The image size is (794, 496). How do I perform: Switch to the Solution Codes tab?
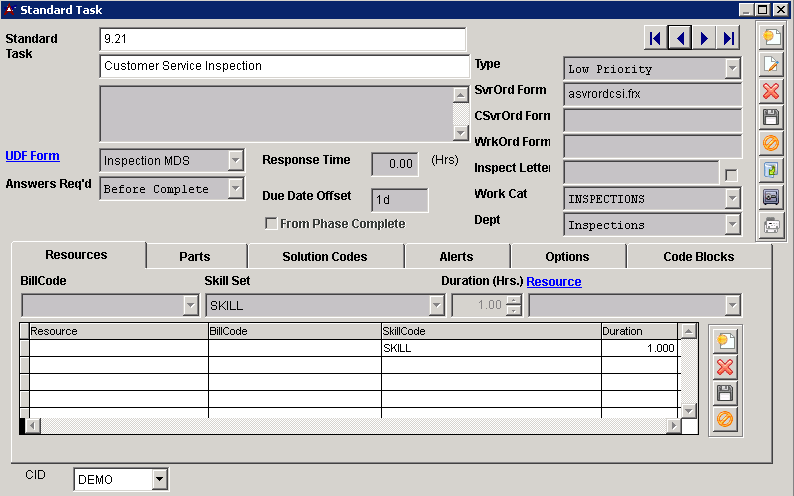(325, 257)
